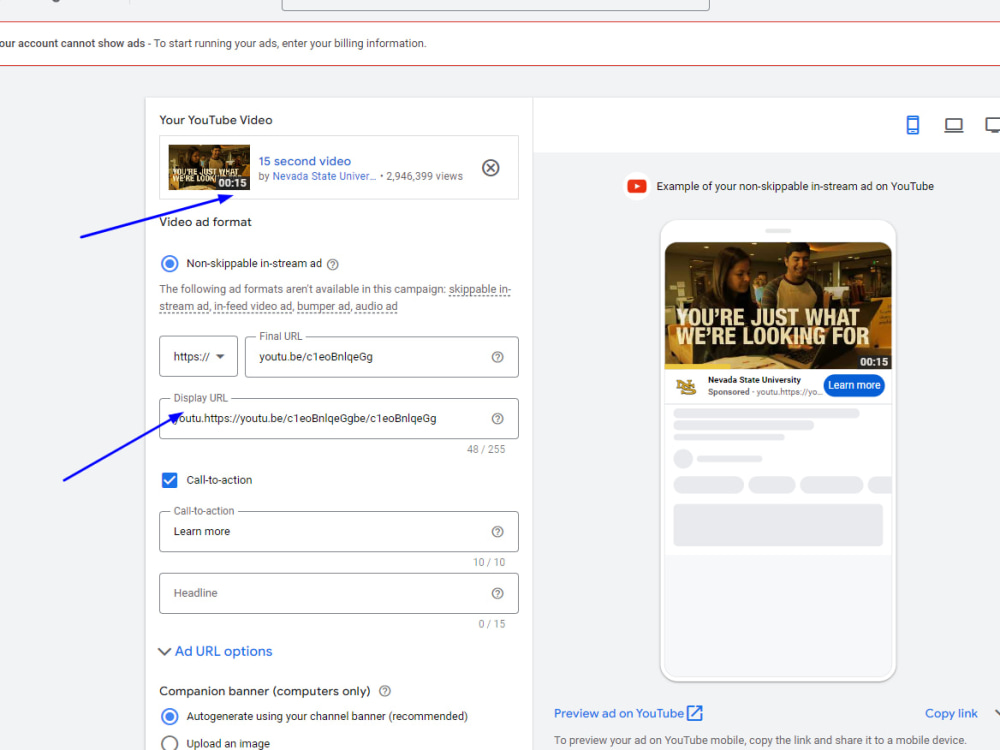The image size is (1000, 750).
Task: Switch preview to mobile phone view
Action: pos(913,125)
